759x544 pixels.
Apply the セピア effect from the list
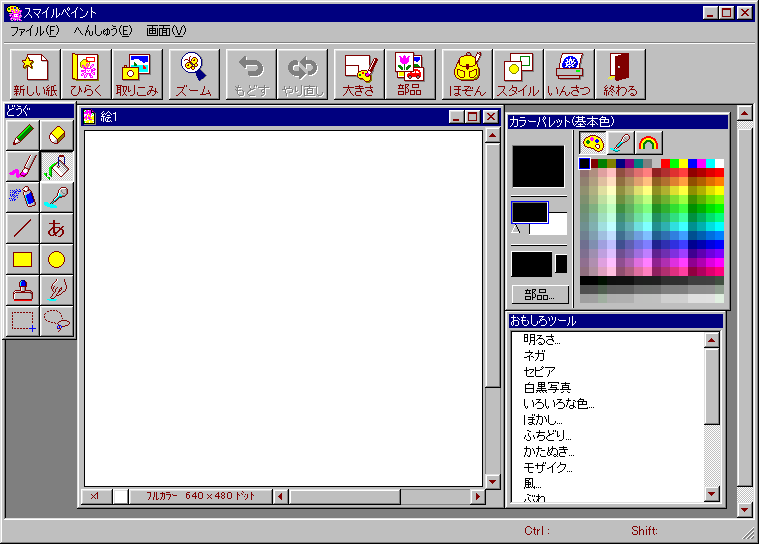pos(539,371)
